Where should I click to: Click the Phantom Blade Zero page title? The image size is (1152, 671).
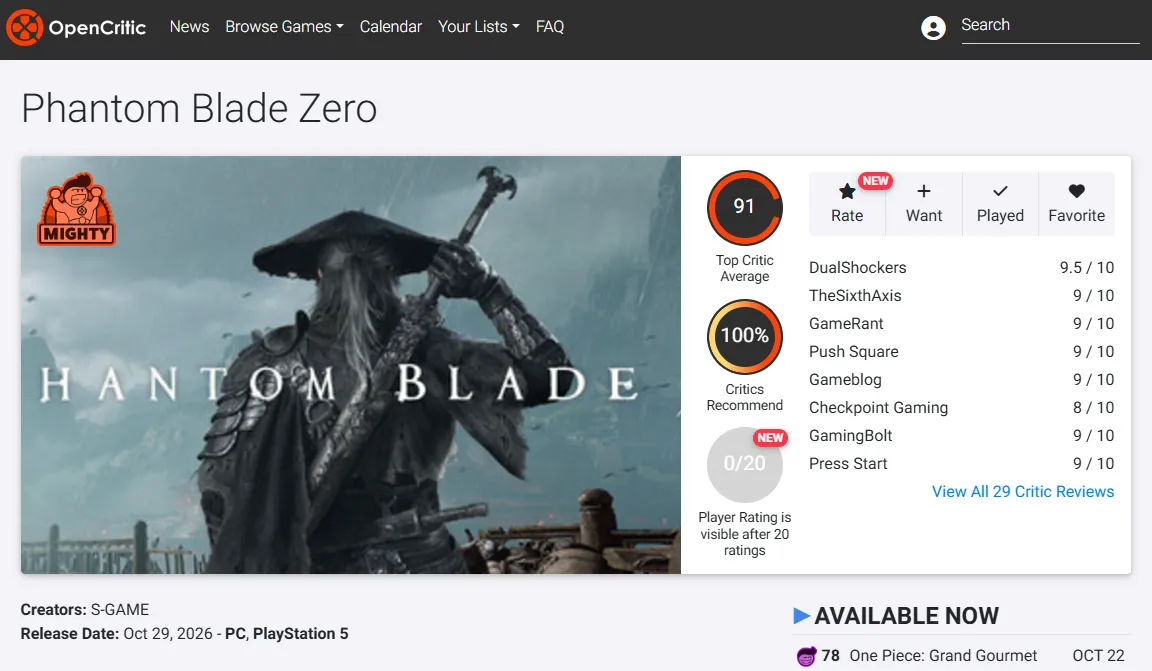(x=199, y=109)
